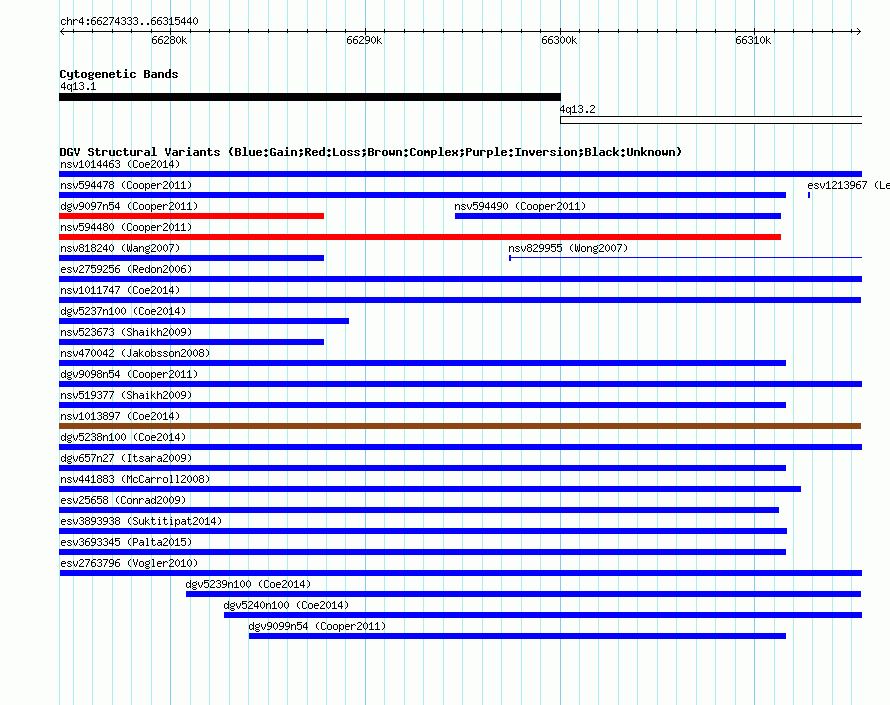
Task: Click the nsv523673 (Shaikh2009) label
Action: point(126,333)
